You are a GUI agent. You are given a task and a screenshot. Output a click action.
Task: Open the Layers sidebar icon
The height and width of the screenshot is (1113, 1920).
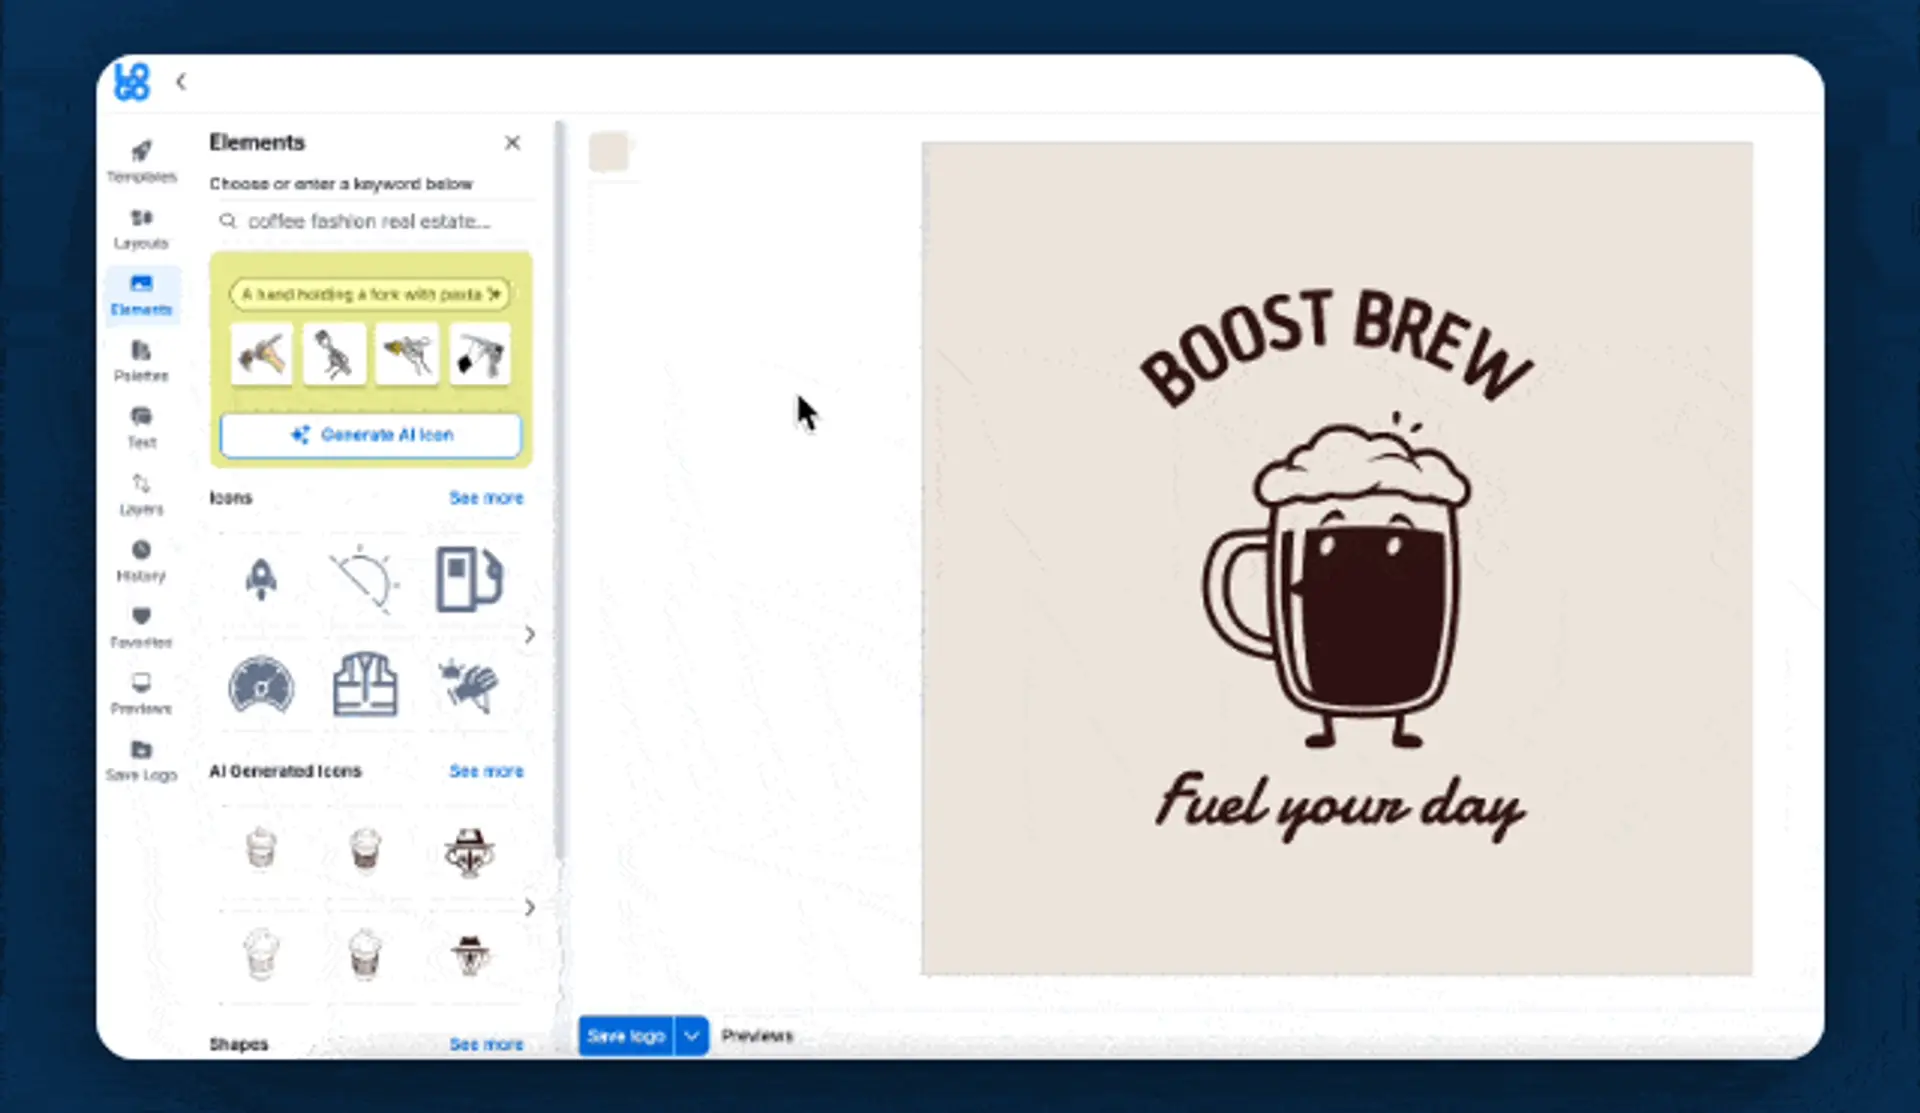pyautogui.click(x=141, y=484)
